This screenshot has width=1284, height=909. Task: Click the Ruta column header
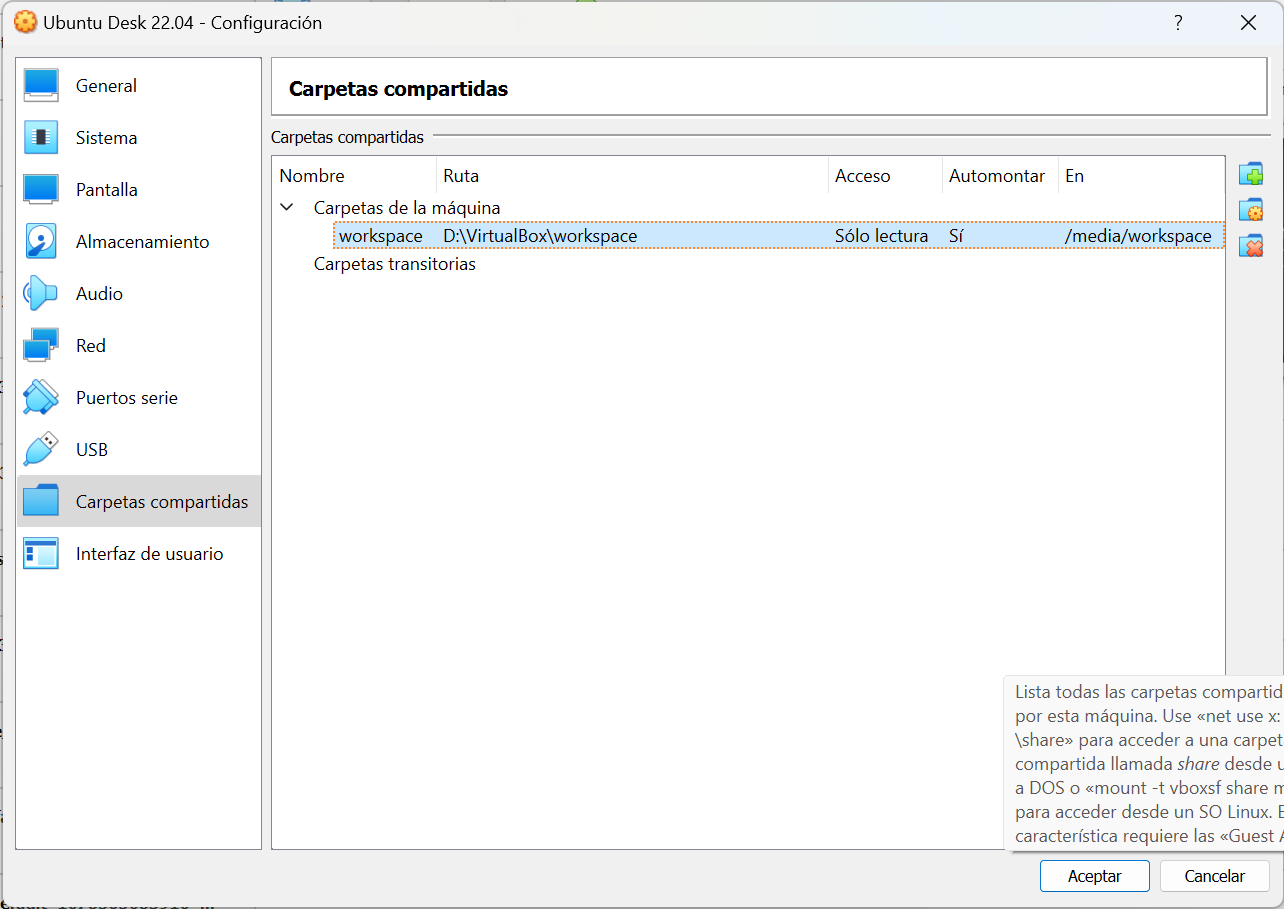460,175
